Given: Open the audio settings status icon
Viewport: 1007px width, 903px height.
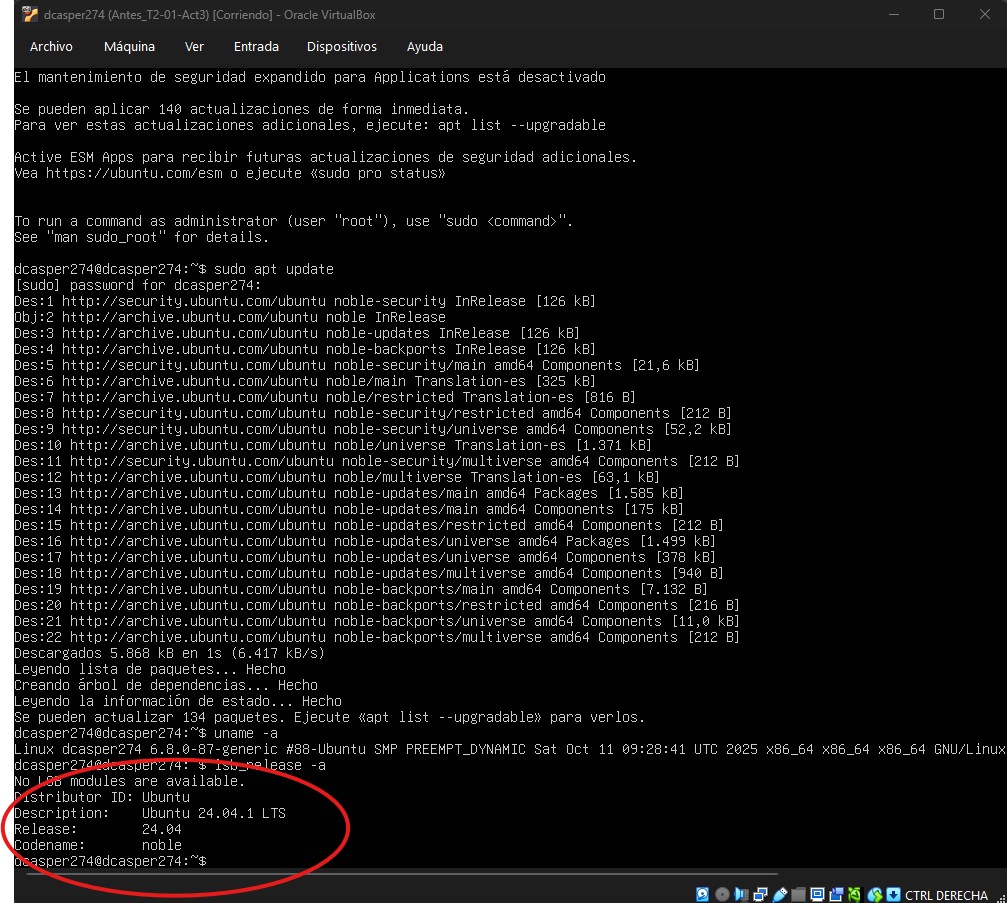Looking at the screenshot, I should coord(741,894).
